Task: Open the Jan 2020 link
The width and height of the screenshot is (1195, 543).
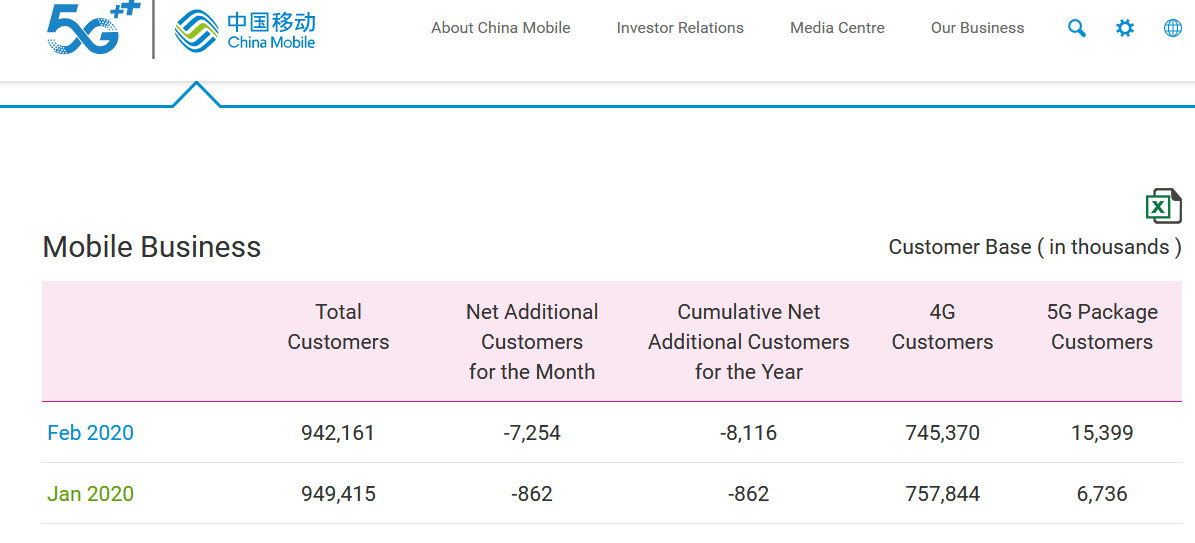Action: (90, 494)
